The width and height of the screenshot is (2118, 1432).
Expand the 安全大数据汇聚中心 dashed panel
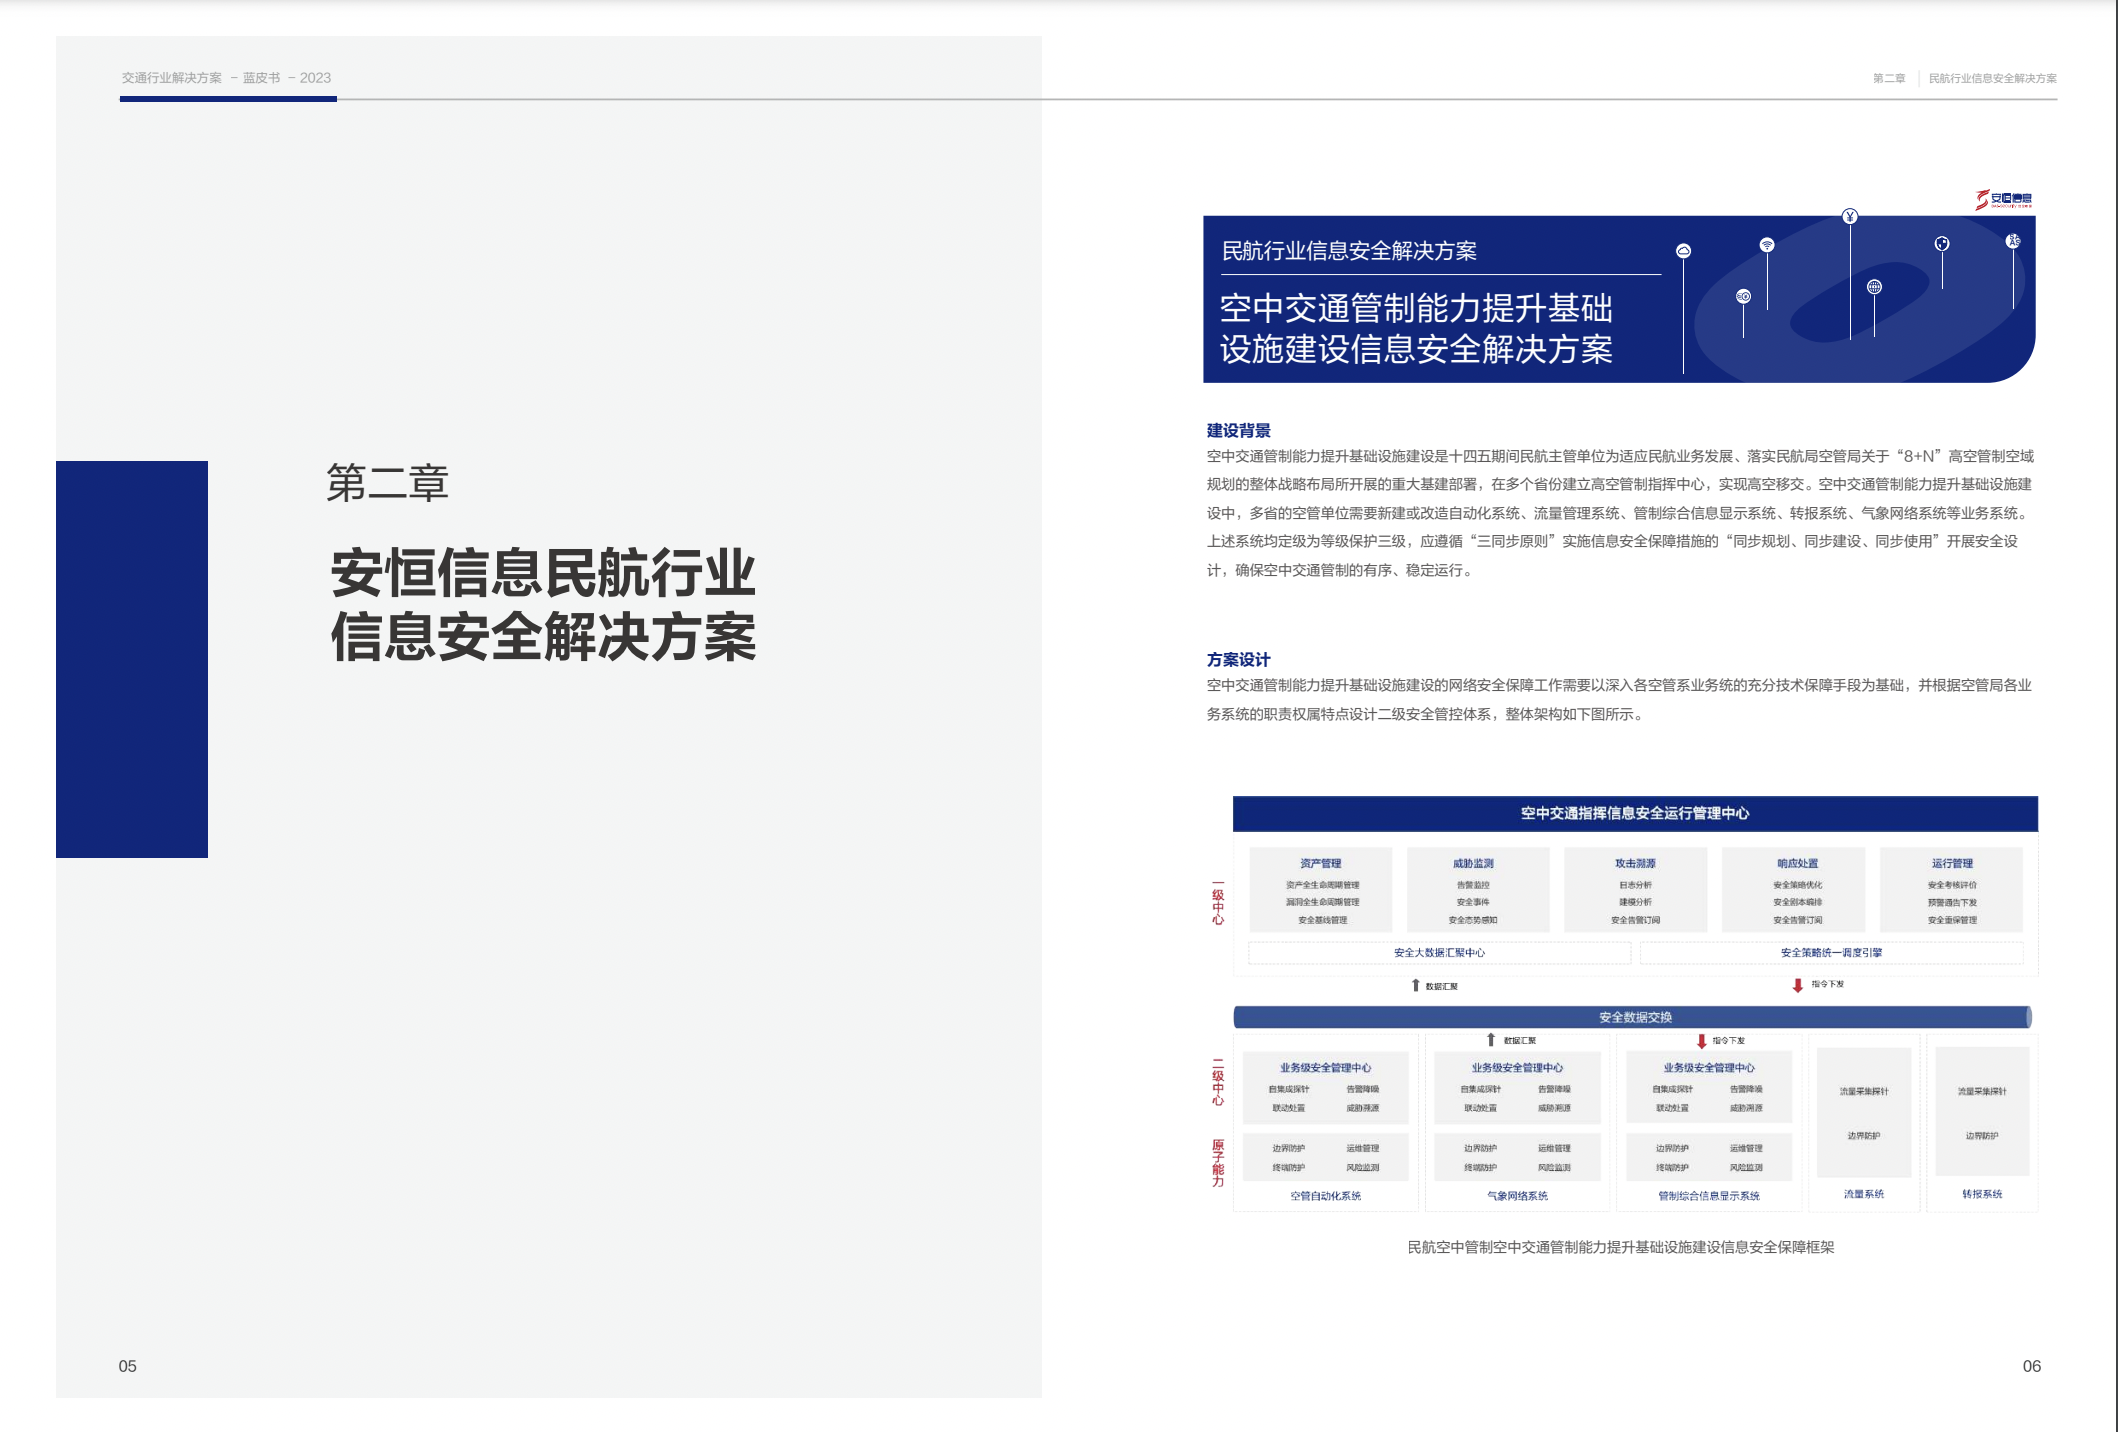click(x=1440, y=952)
